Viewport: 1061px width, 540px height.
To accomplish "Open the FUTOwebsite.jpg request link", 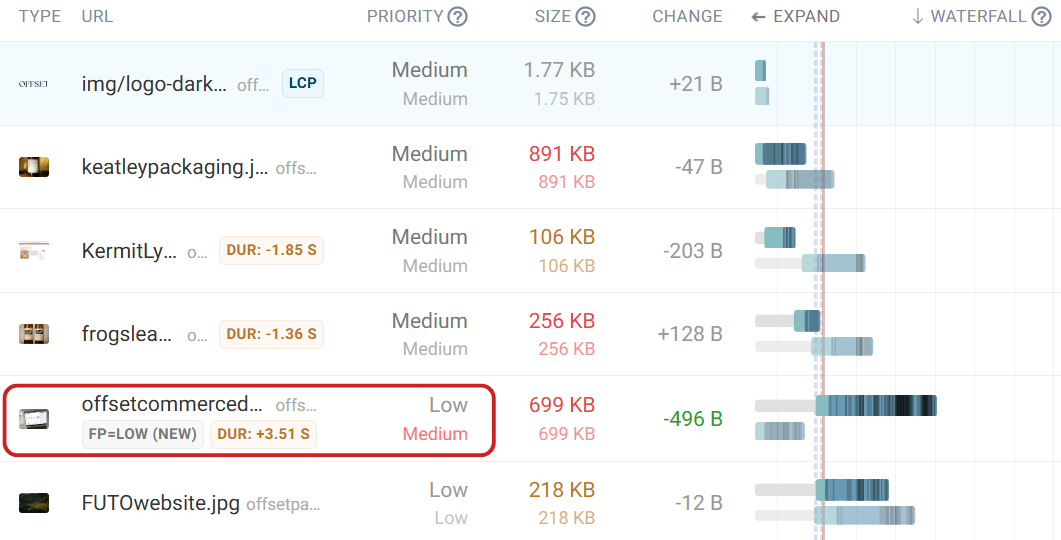I will pos(160,503).
